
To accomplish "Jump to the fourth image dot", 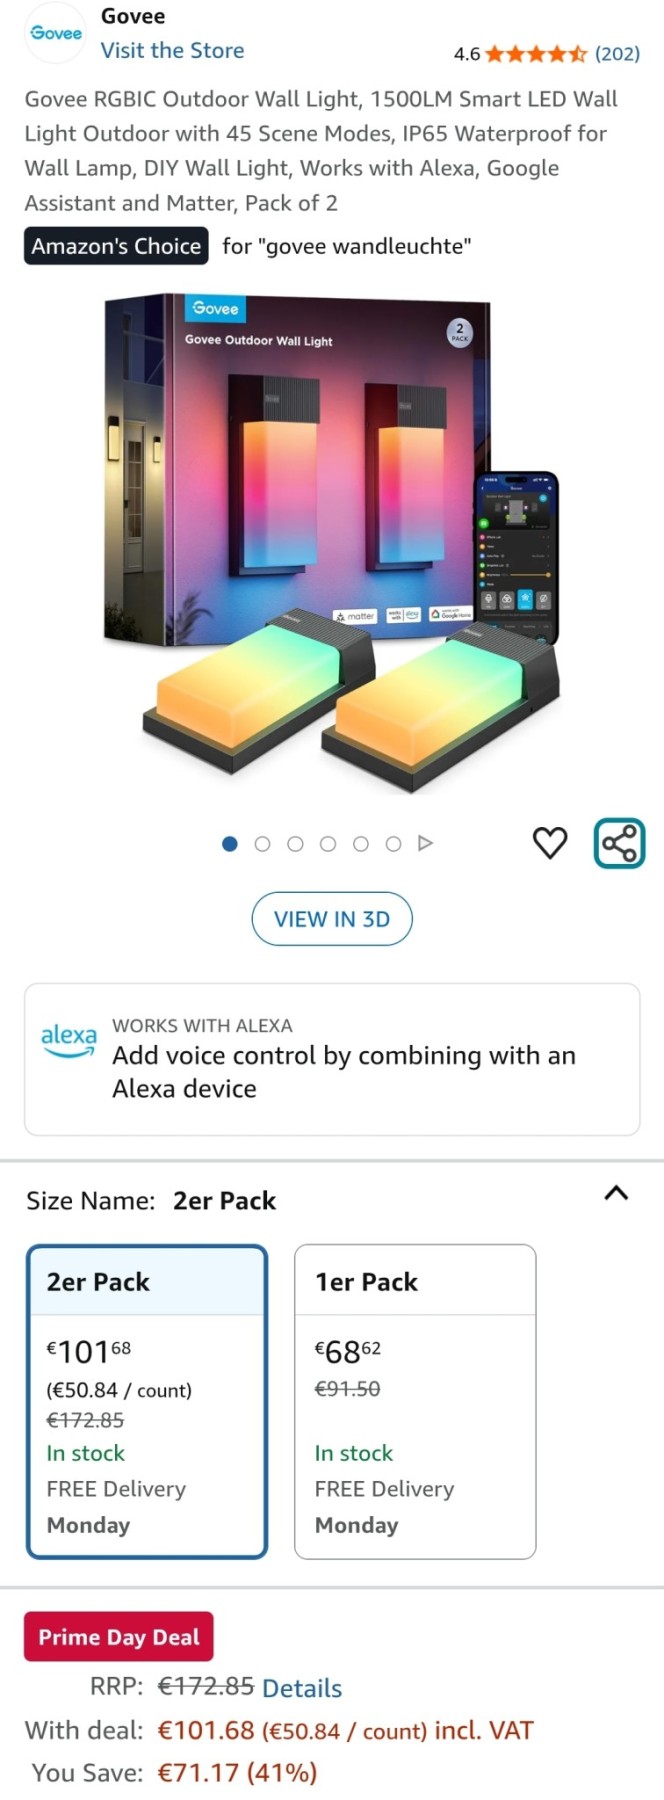I will pos(328,843).
